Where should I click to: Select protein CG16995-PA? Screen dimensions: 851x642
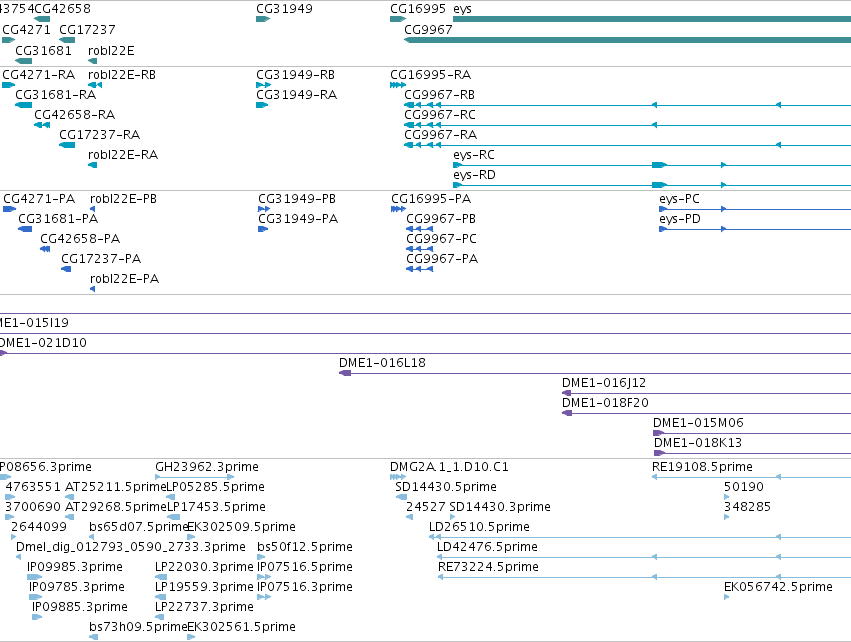[431, 199]
